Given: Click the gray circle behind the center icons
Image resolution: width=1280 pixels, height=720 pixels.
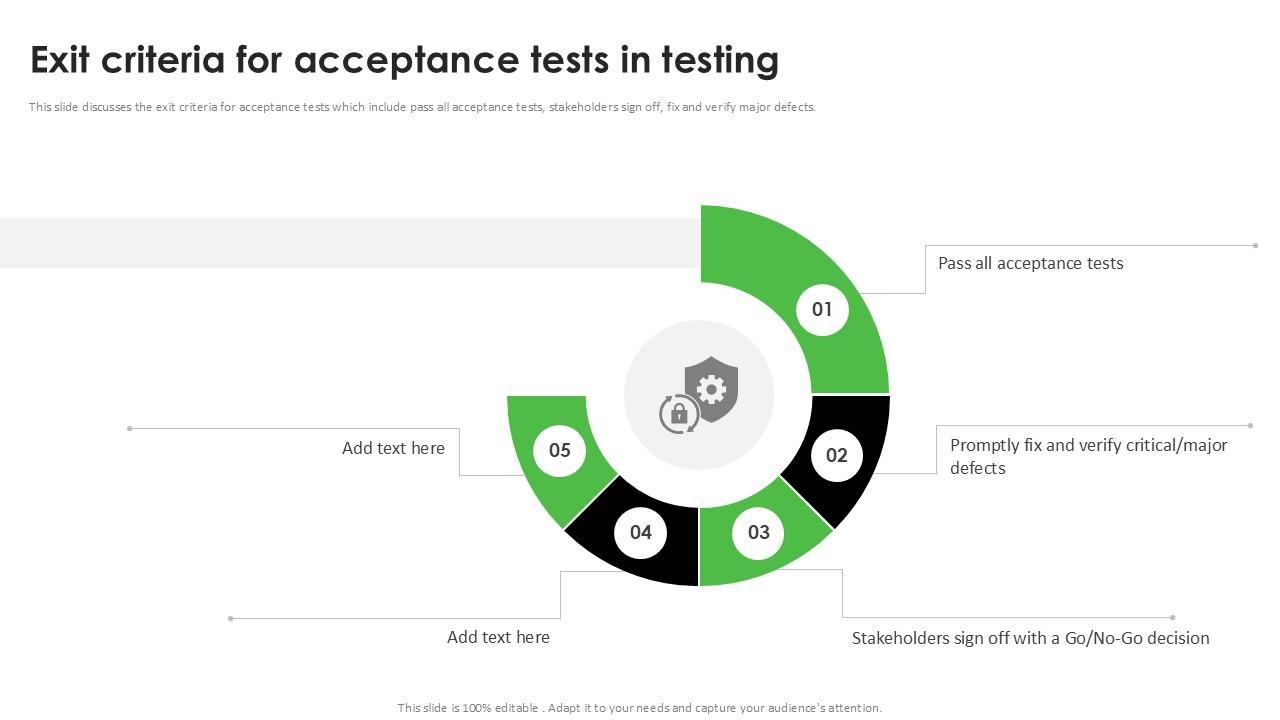Looking at the screenshot, I should click(x=660, y=360).
